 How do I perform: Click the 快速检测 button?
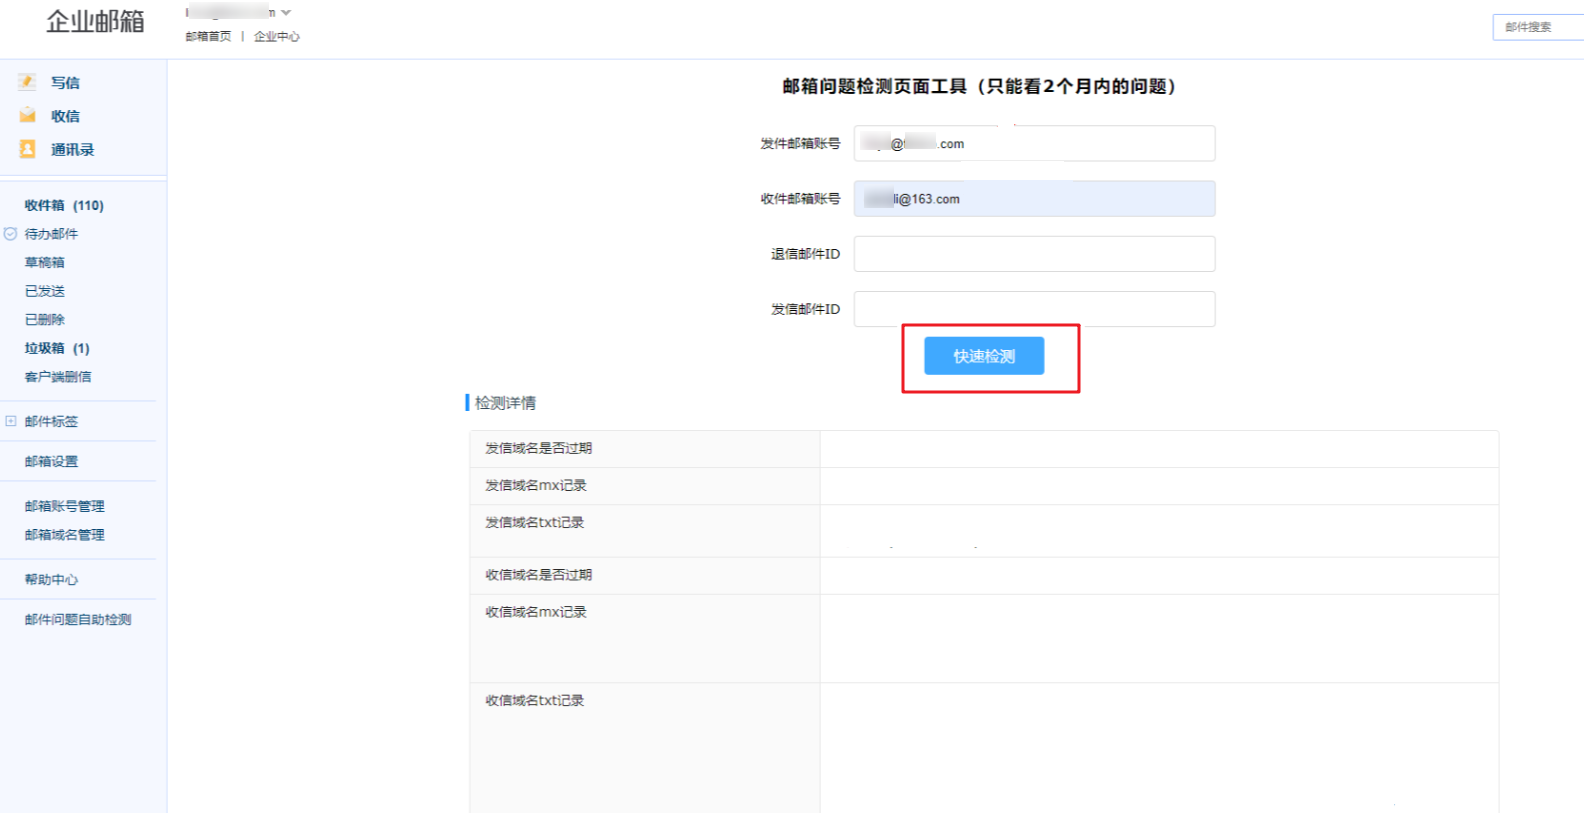983,356
